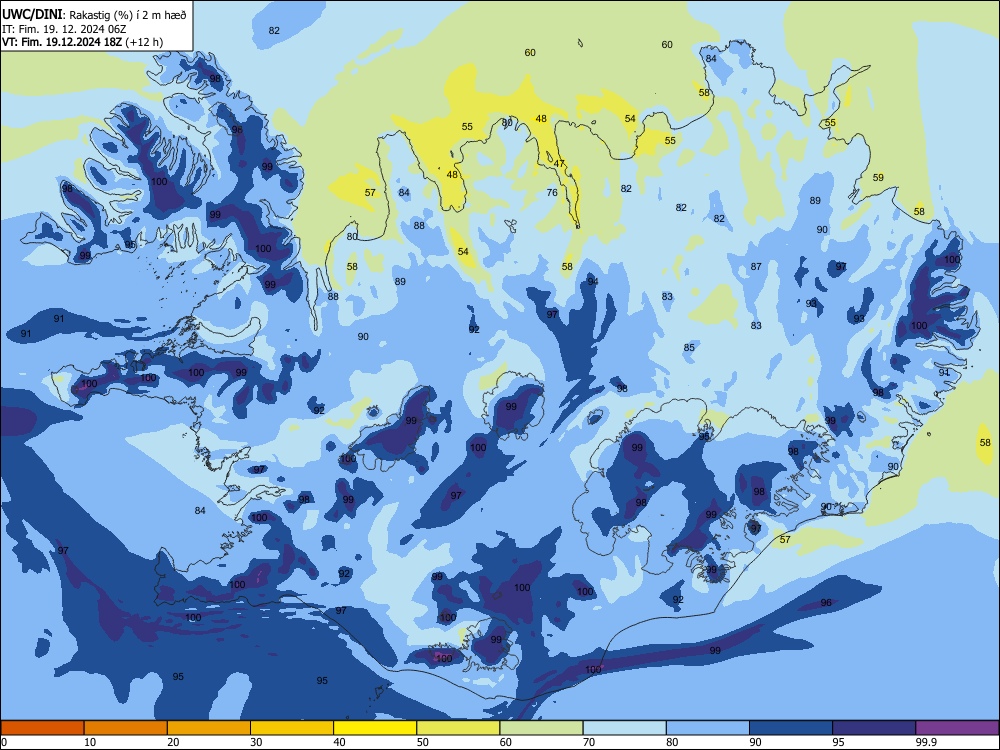
Task: Click the legend label "10"
Action: click(x=90, y=742)
